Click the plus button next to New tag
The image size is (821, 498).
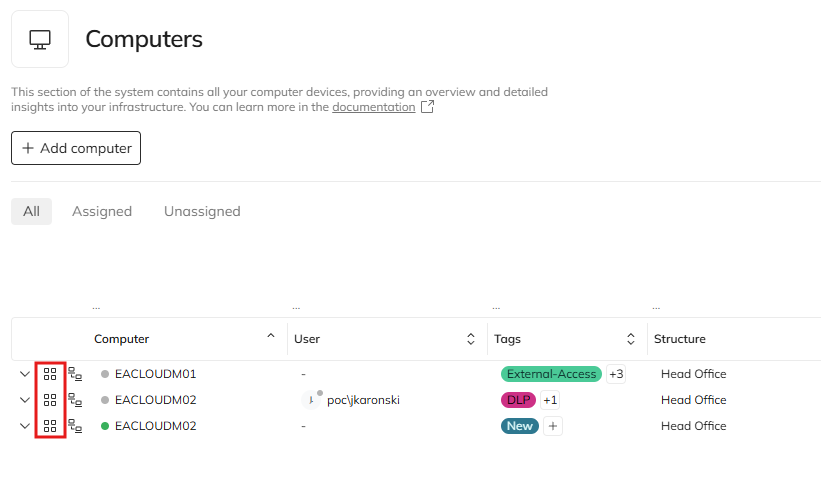coord(554,426)
